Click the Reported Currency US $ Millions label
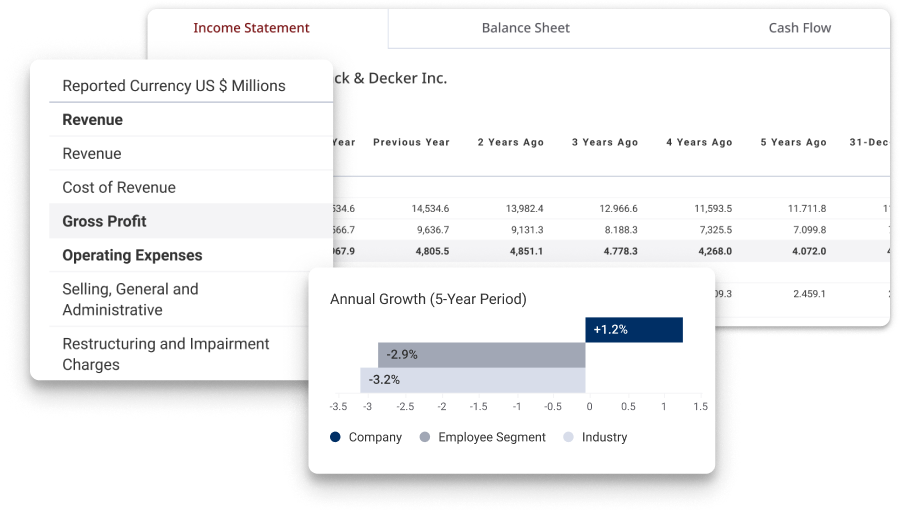The image size is (900, 514). [173, 86]
